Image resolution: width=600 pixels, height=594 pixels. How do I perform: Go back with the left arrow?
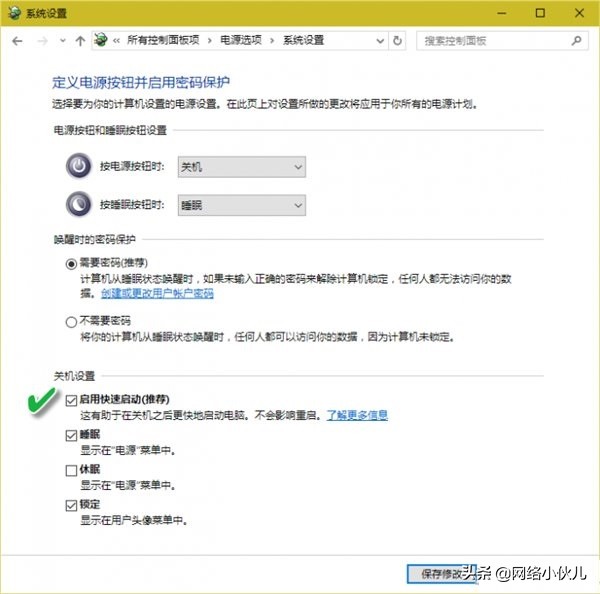tap(17, 41)
